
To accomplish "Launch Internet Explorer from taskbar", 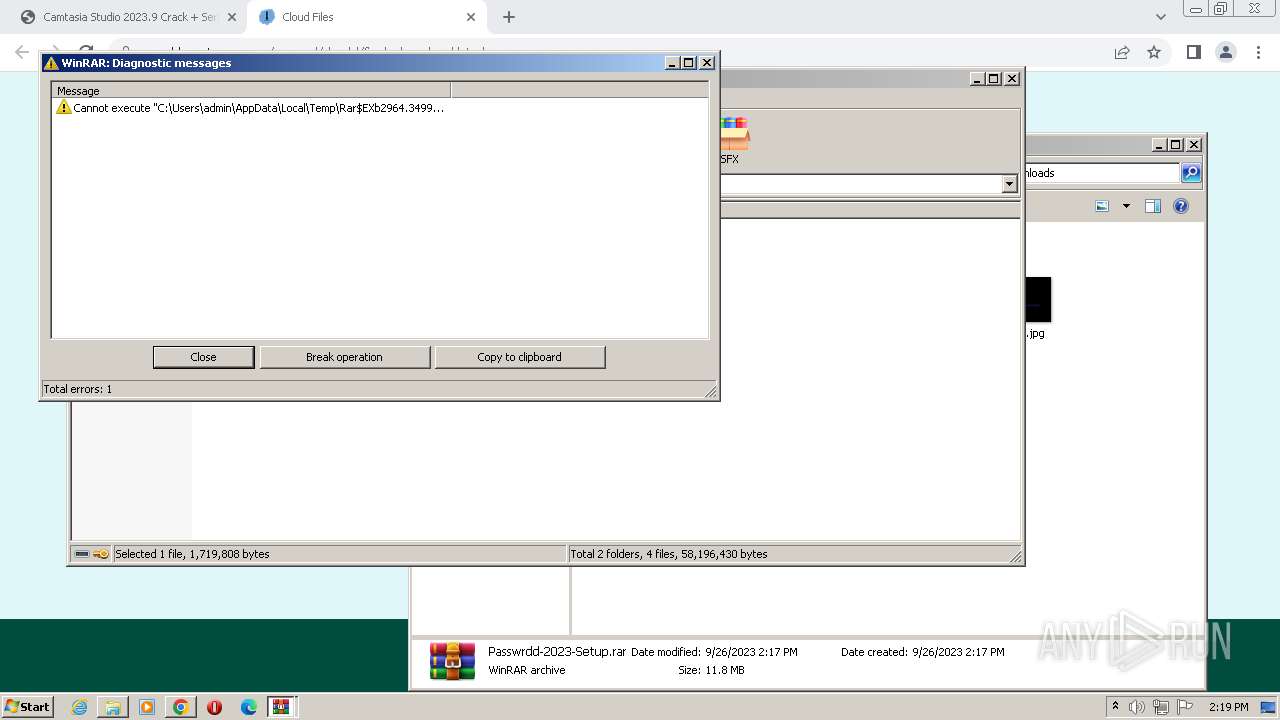I will point(80,707).
